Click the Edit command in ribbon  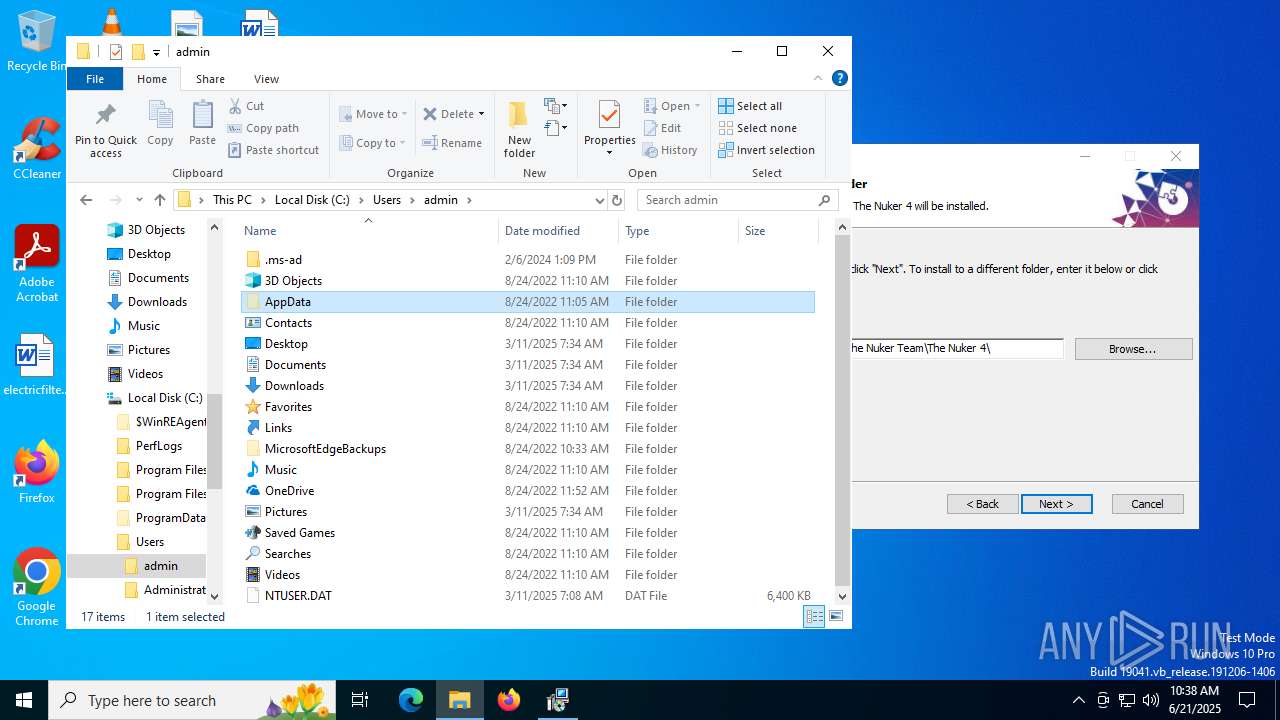(662, 128)
